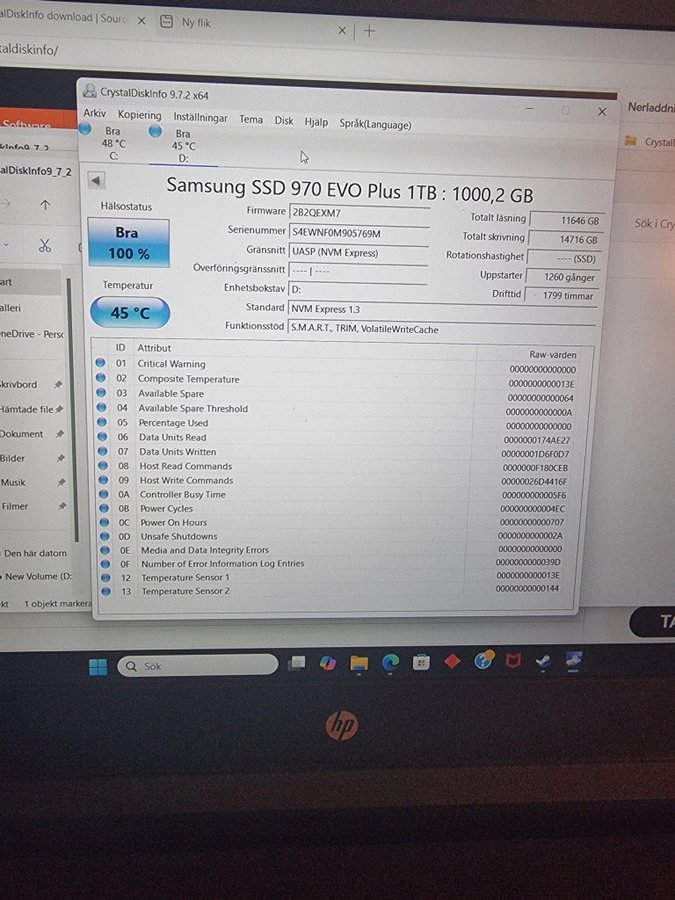Click the previous disk arrow button
675x900 pixels.
[96, 181]
